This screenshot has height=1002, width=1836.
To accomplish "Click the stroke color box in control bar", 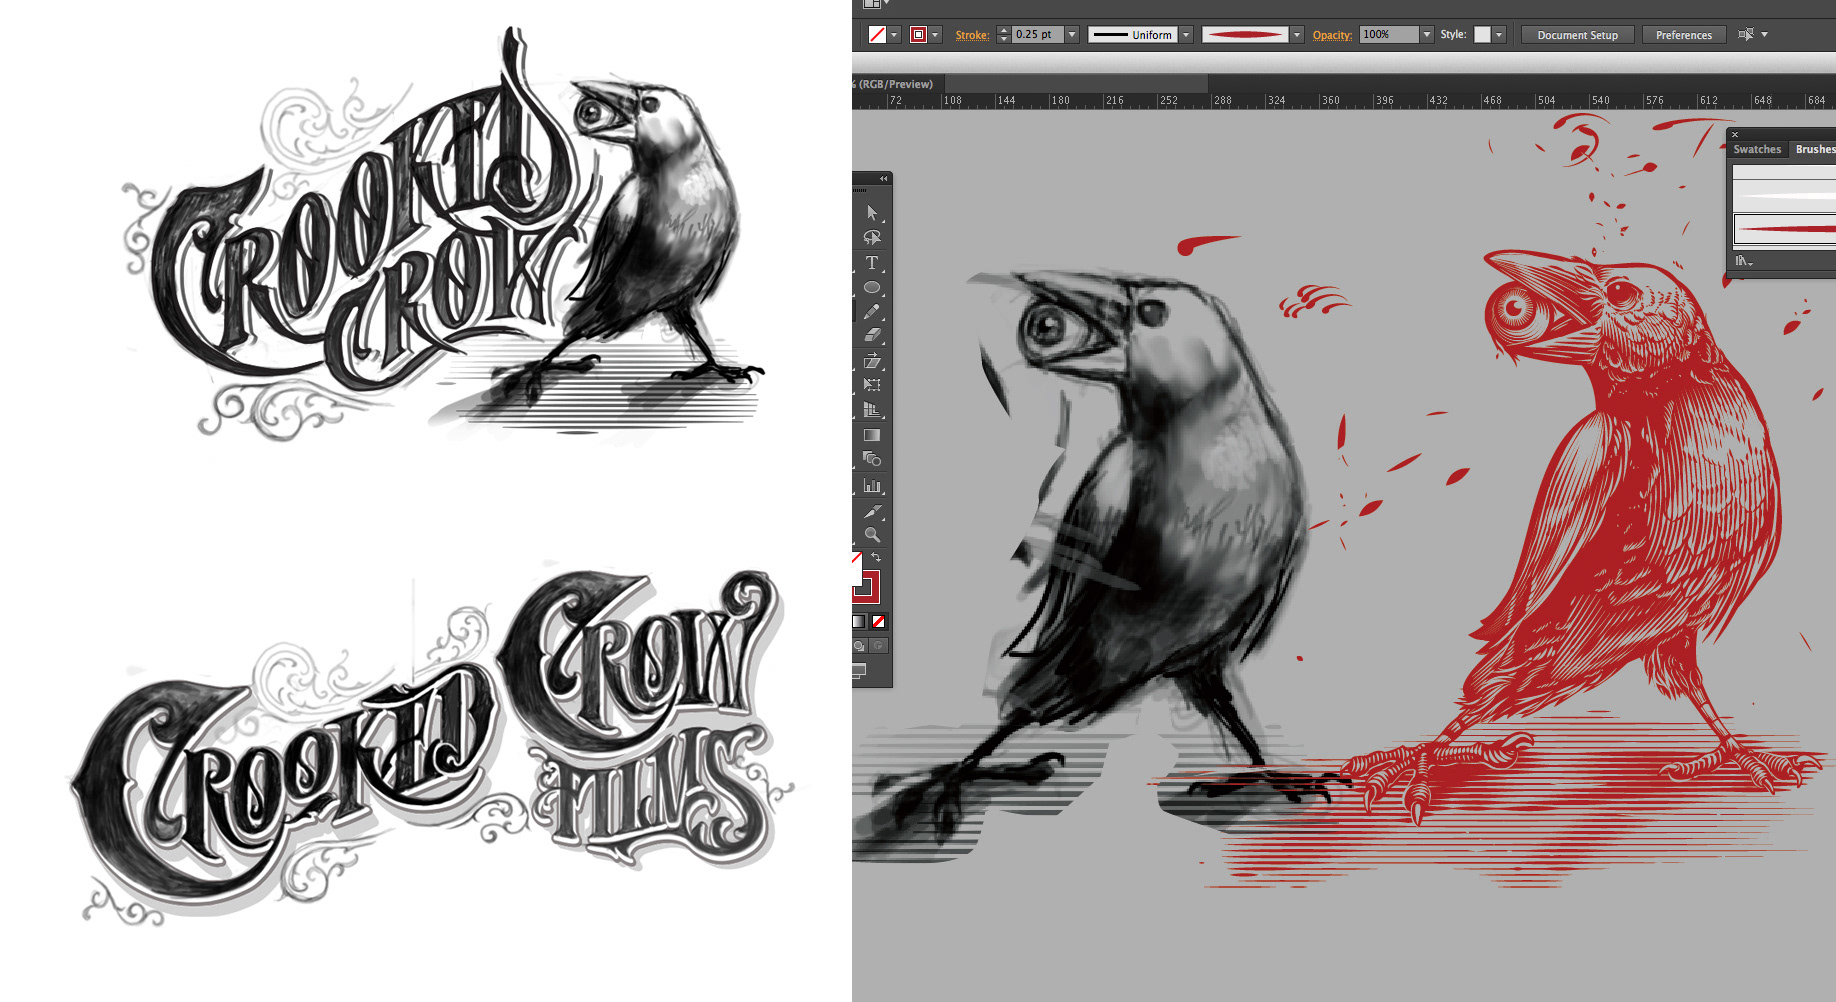I will (x=918, y=35).
